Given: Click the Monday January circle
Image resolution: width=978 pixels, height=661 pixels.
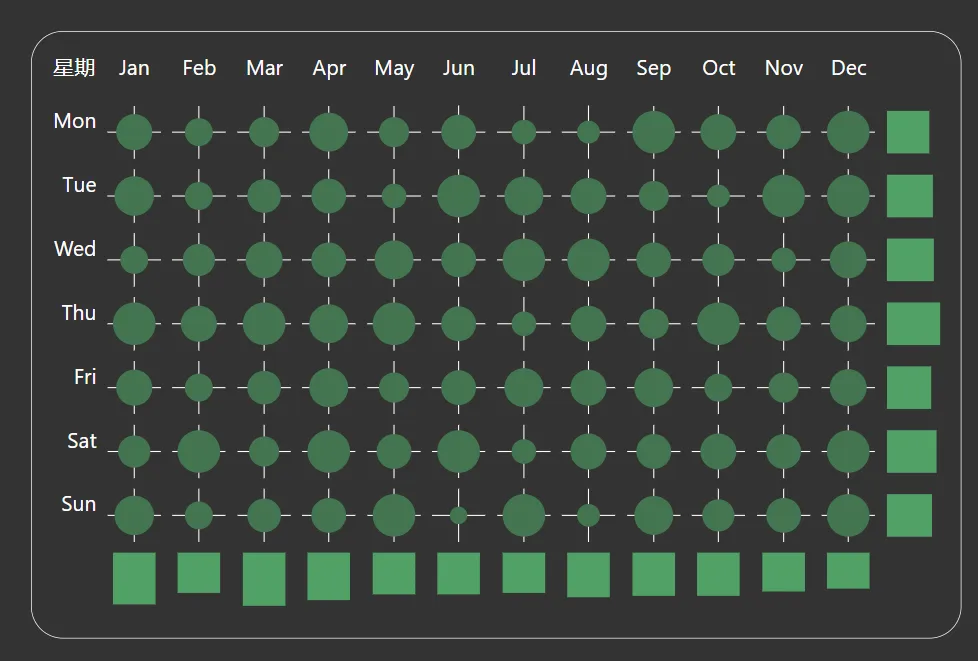Looking at the screenshot, I should pyautogui.click(x=134, y=132).
